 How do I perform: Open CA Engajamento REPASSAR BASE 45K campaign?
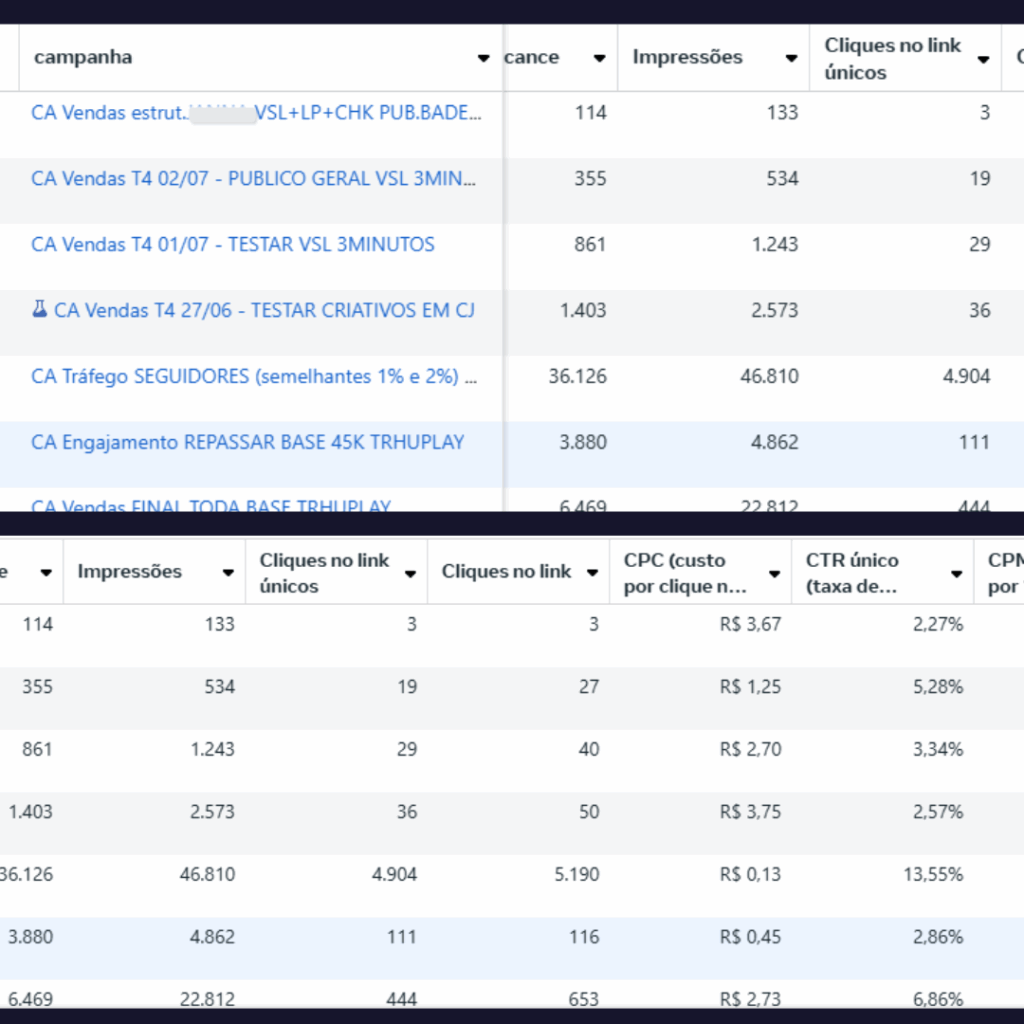247,443
